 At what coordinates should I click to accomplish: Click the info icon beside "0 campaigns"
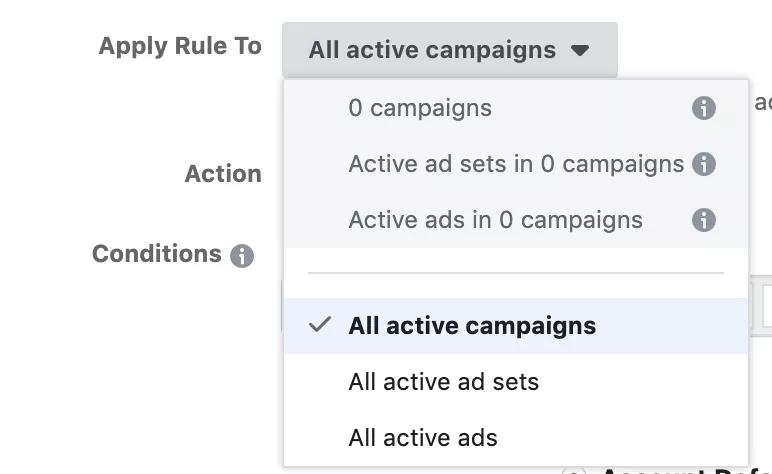pos(704,108)
